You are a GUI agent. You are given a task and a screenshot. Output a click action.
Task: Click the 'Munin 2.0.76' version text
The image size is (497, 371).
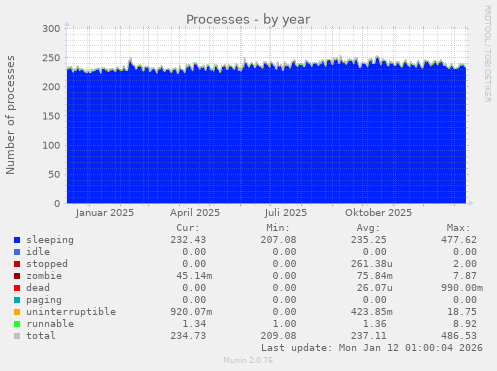[248, 360]
